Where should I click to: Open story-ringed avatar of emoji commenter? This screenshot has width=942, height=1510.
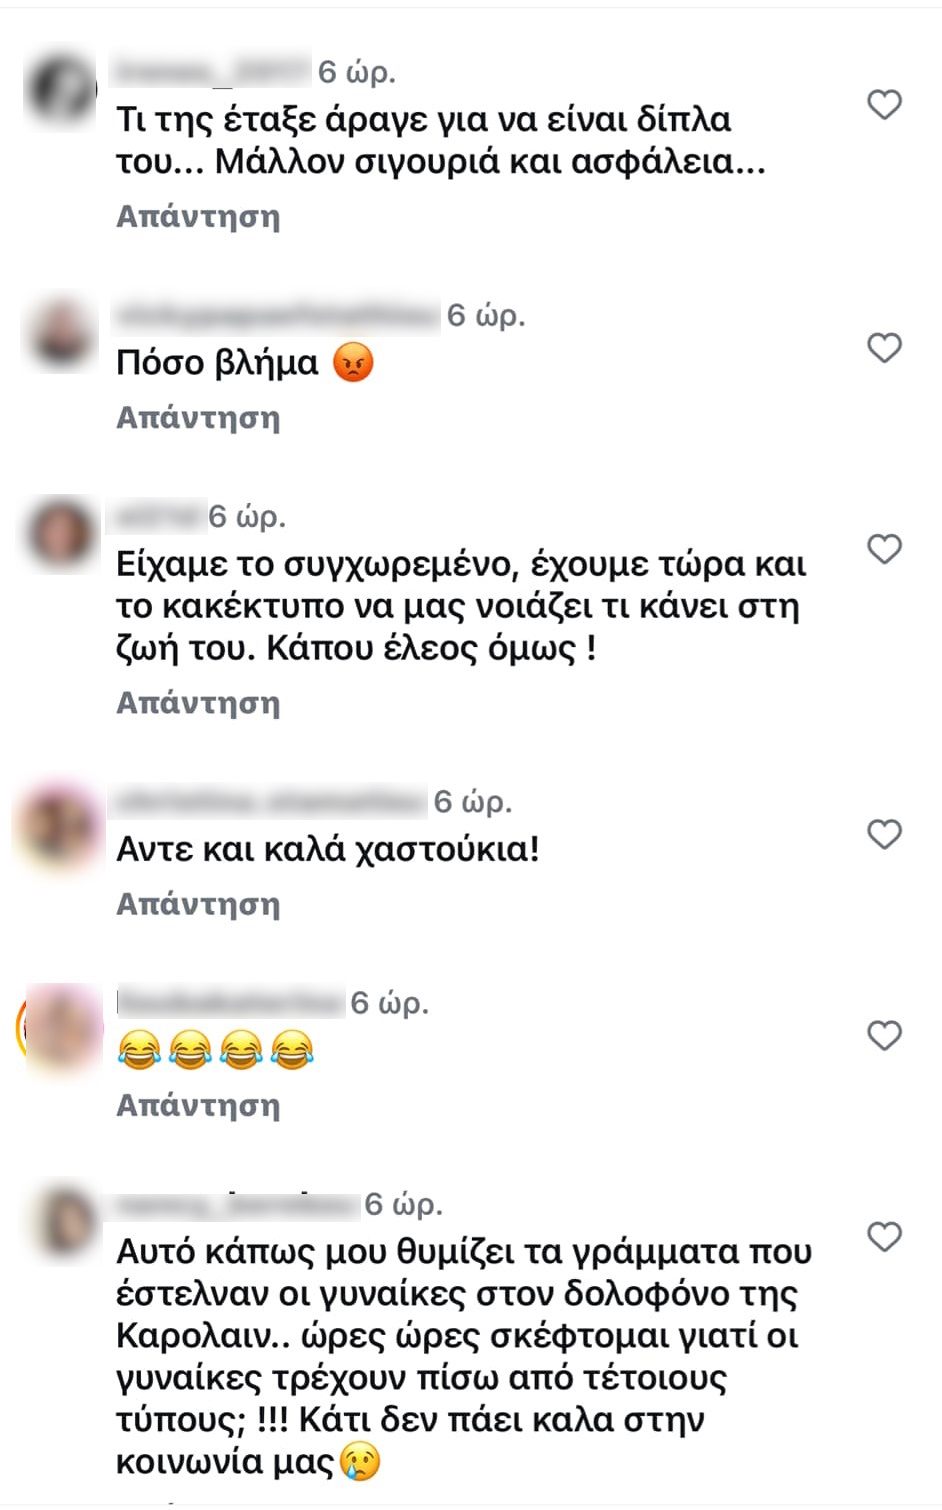tap(61, 1029)
